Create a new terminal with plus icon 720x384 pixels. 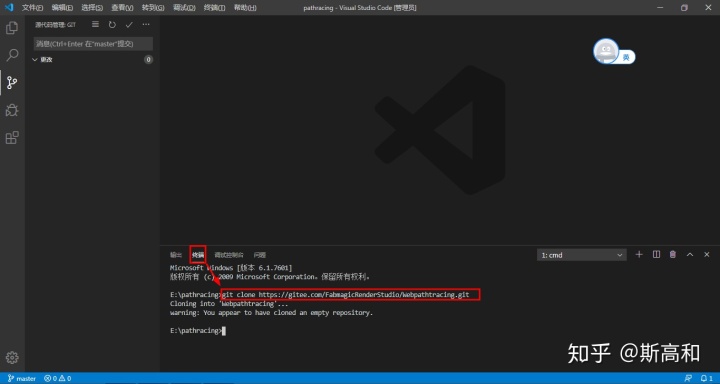click(x=639, y=254)
